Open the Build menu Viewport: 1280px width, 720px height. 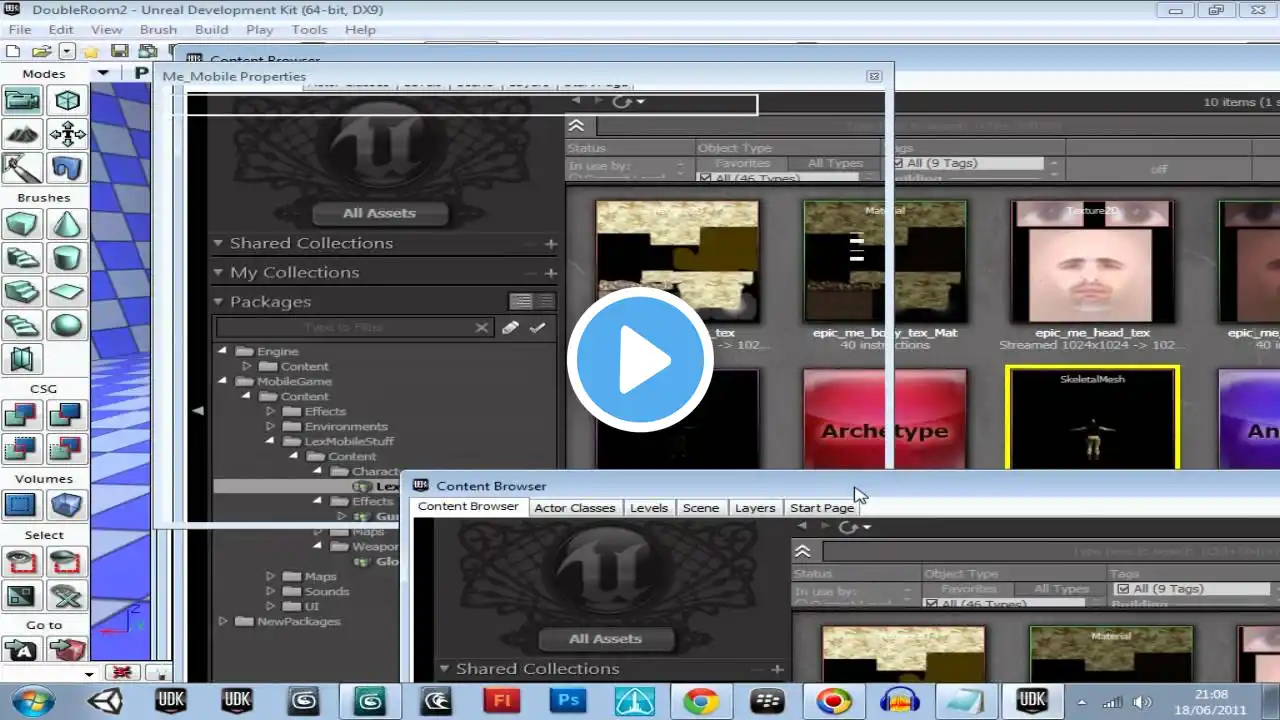point(212,29)
